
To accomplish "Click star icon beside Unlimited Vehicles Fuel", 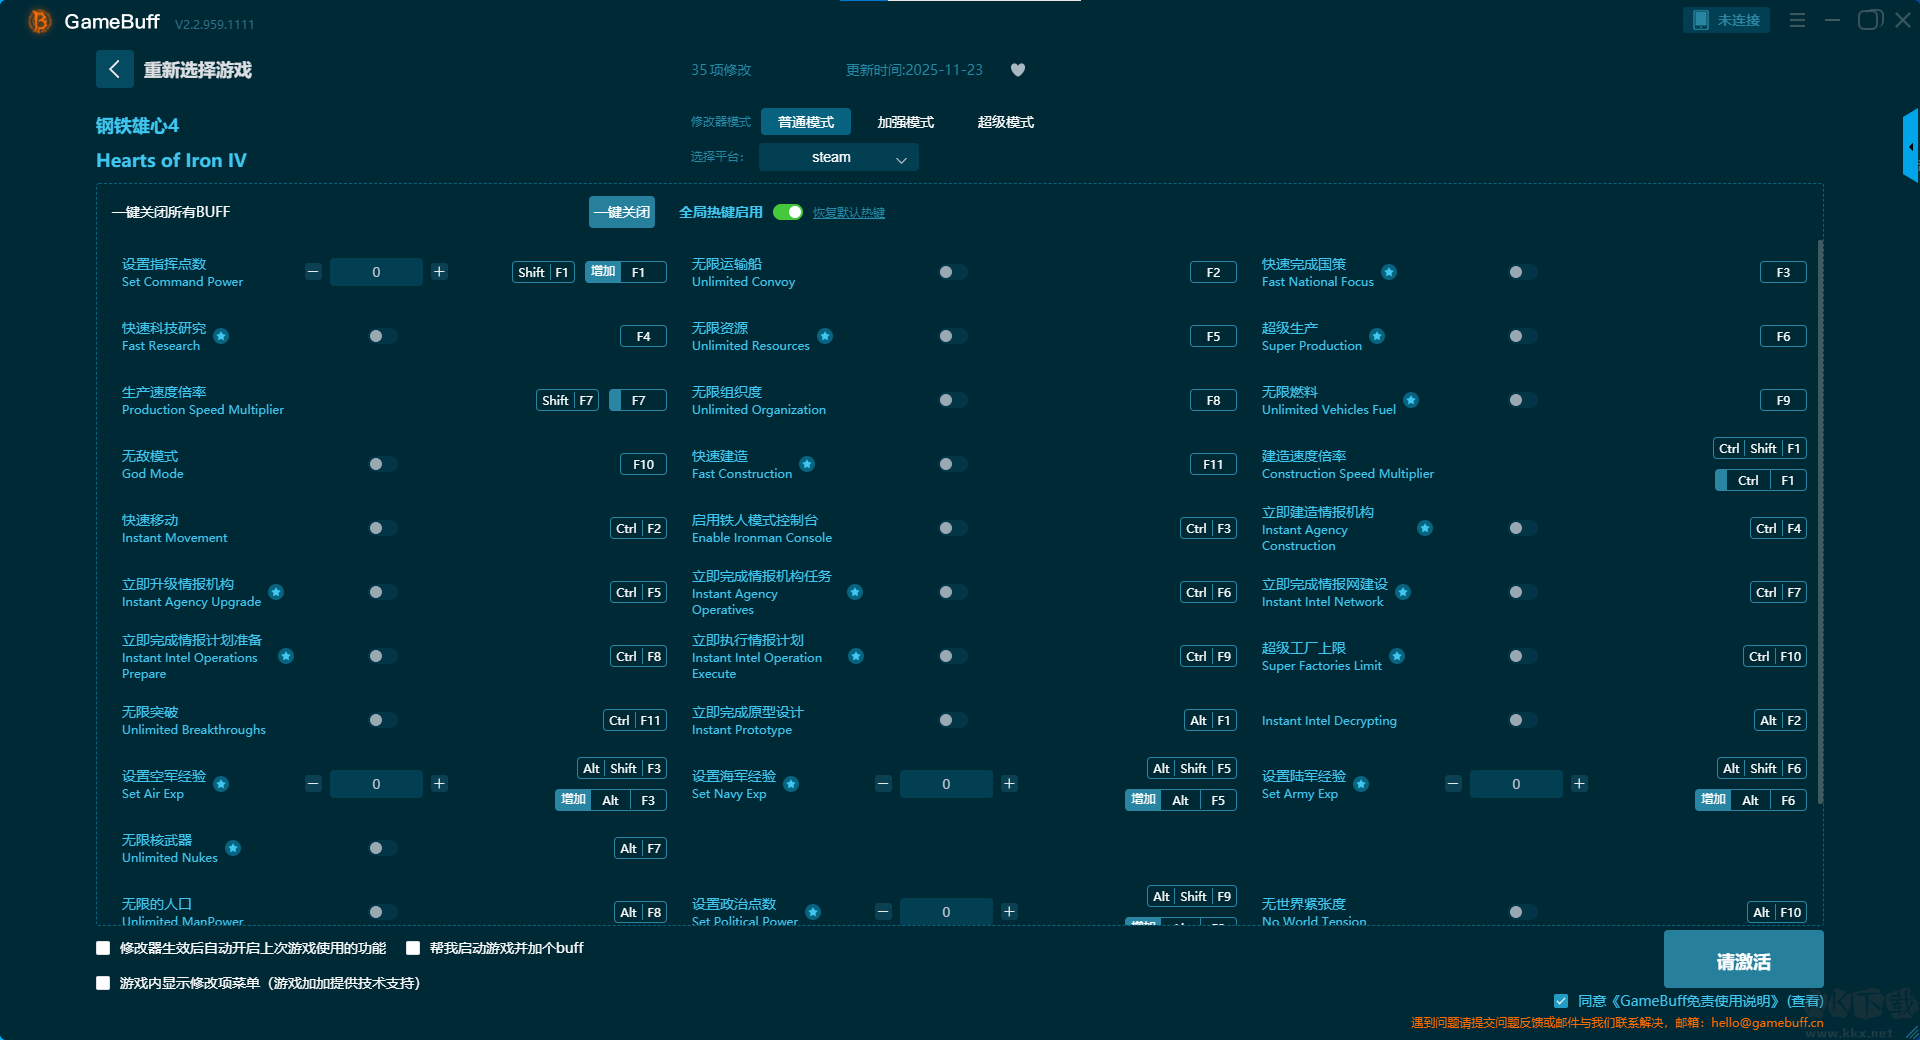I will coord(1411,400).
